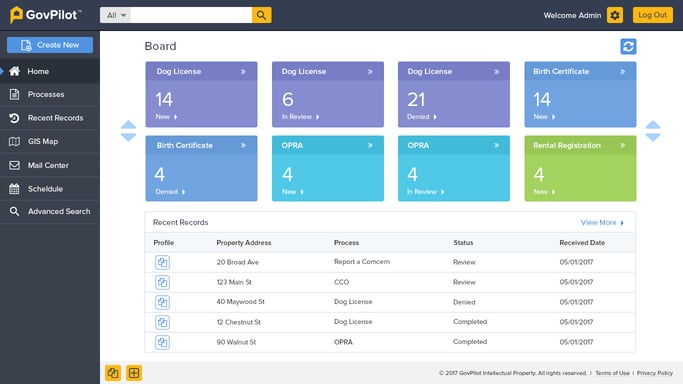Click the yellow plus icon in footer
The width and height of the screenshot is (683, 384).
134,373
